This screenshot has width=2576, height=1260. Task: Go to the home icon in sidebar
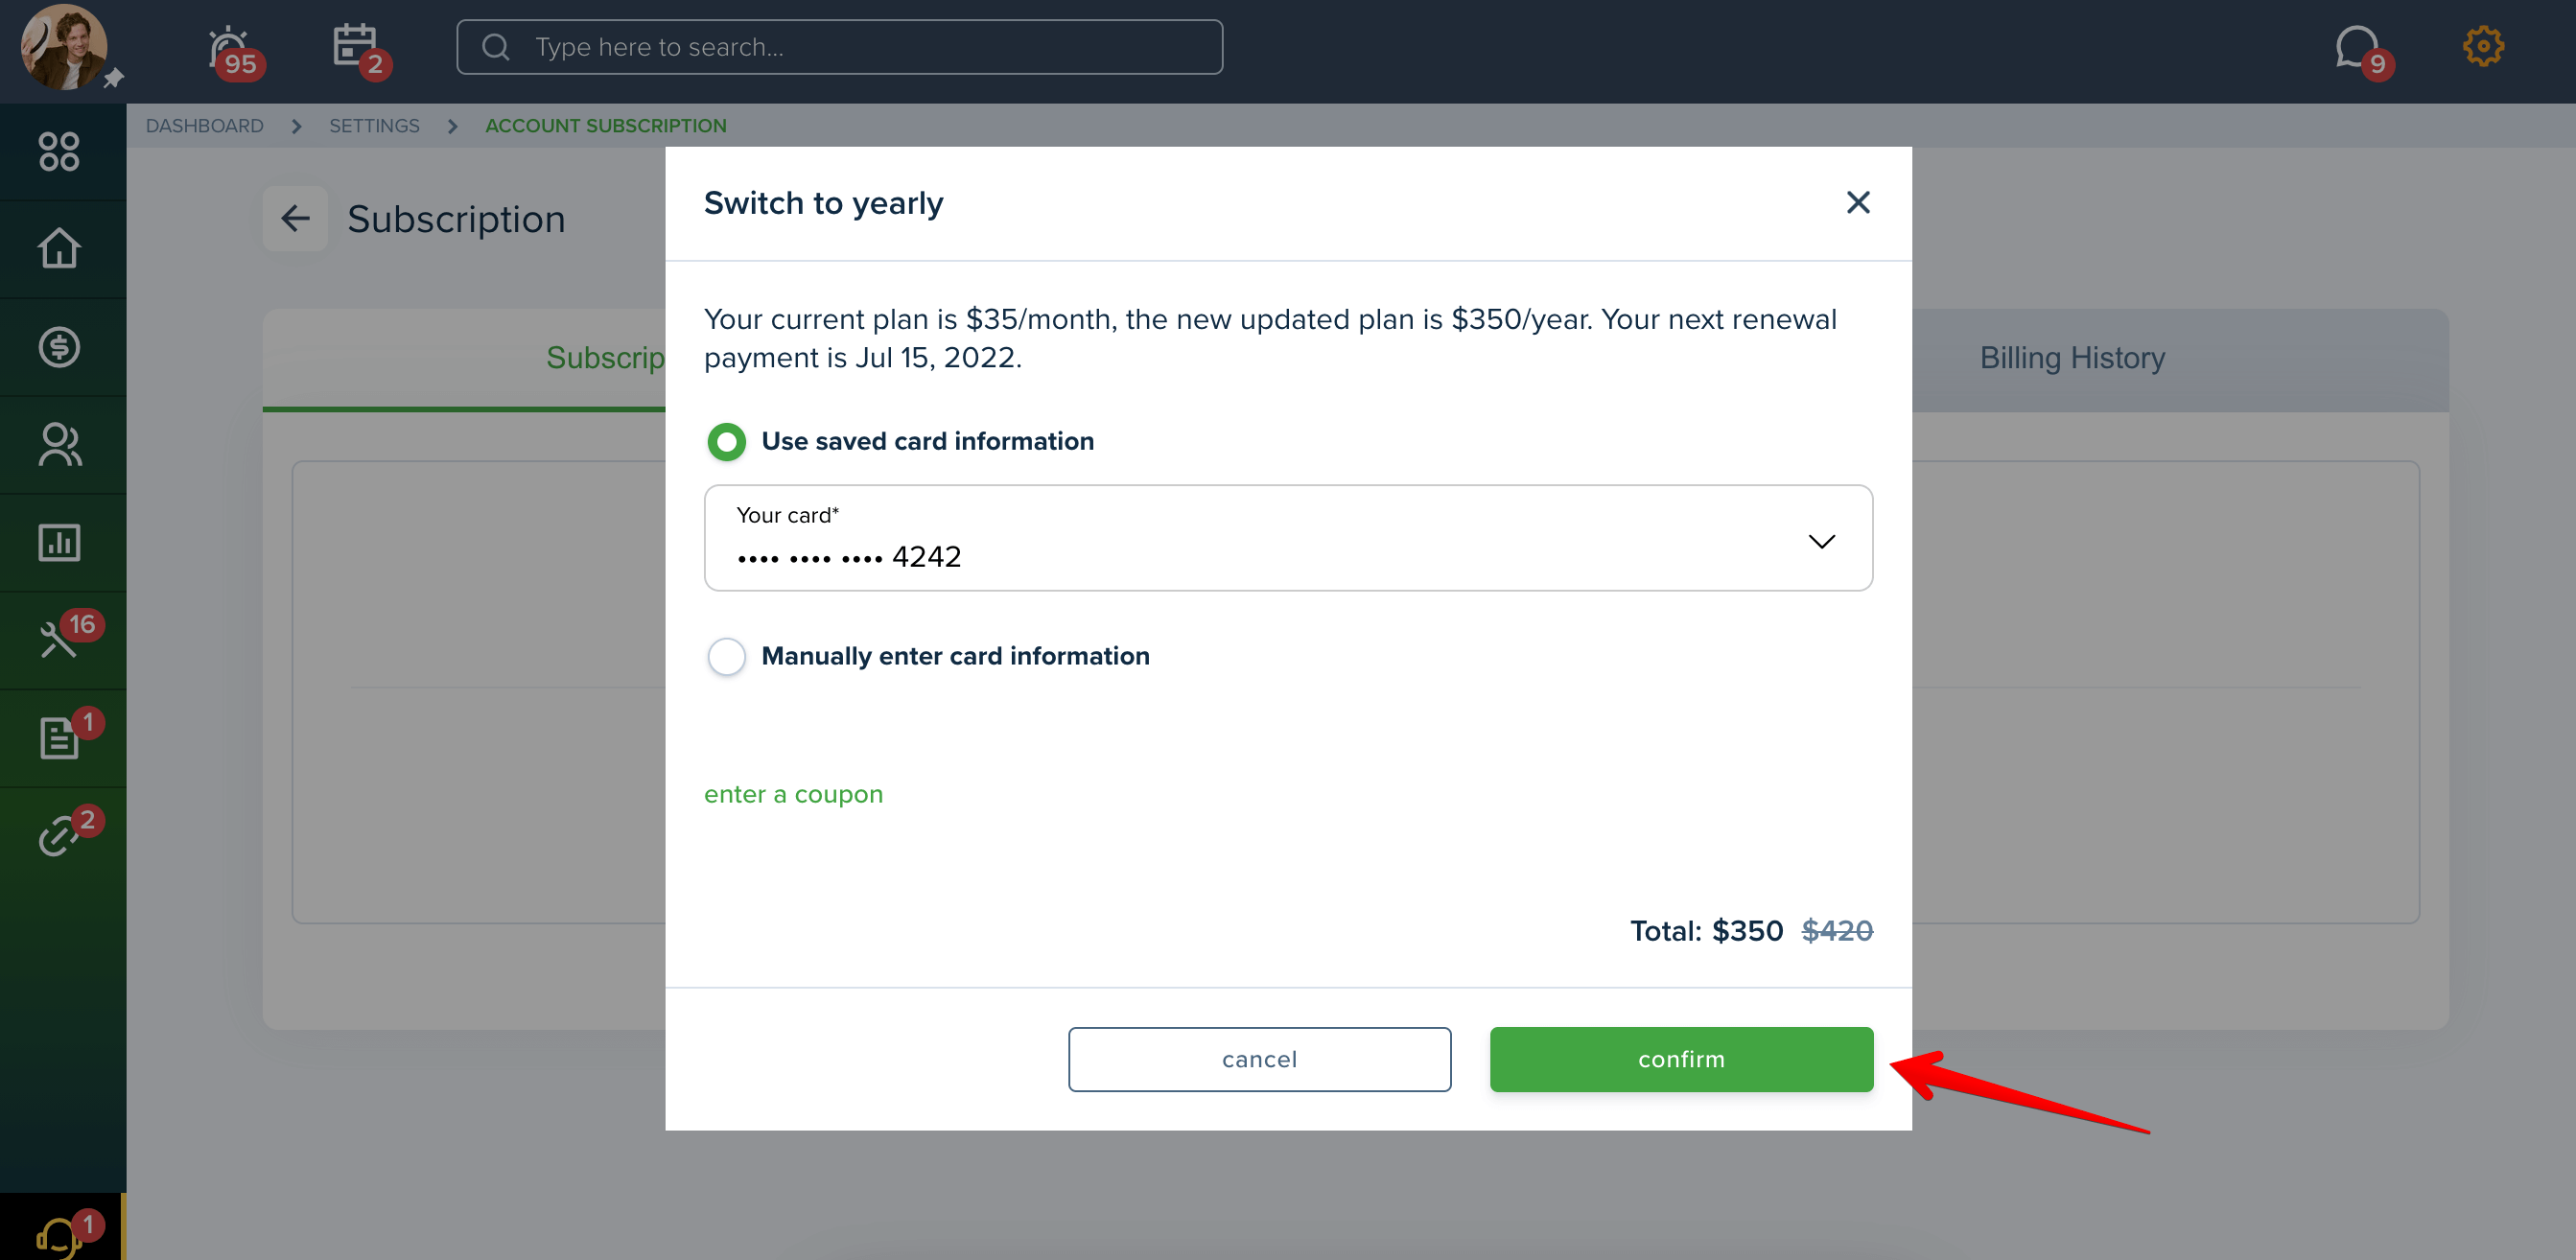[x=59, y=248]
